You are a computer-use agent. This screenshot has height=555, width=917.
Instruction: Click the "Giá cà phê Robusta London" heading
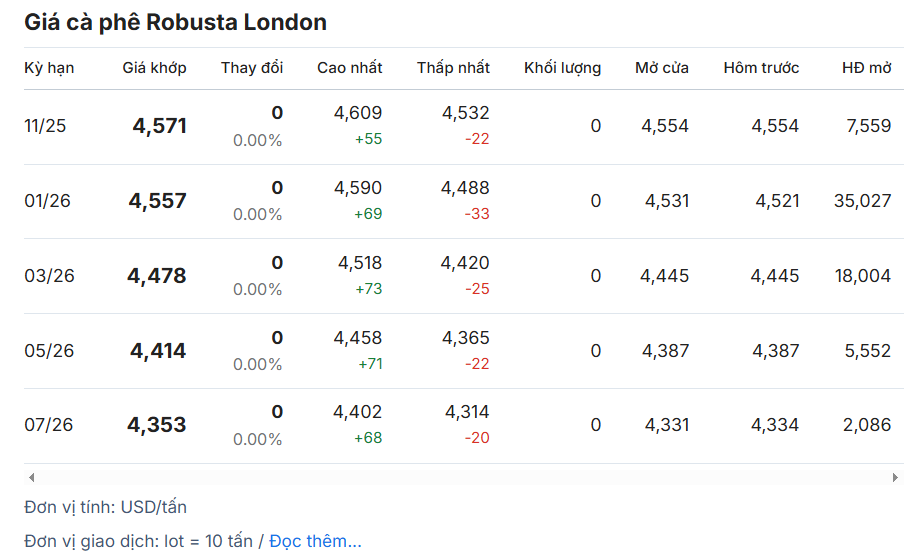175,22
